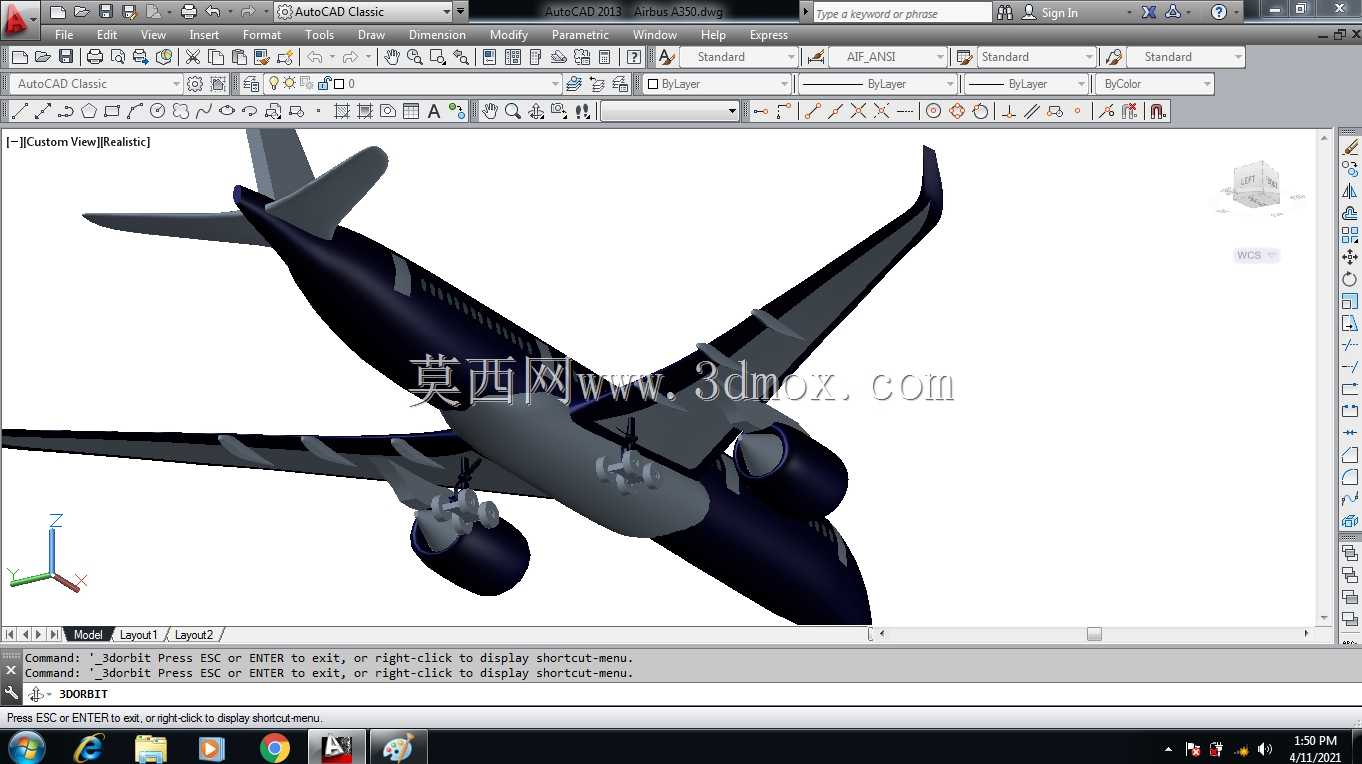
Task: Switch to the Layout2 tab
Action: [194, 634]
